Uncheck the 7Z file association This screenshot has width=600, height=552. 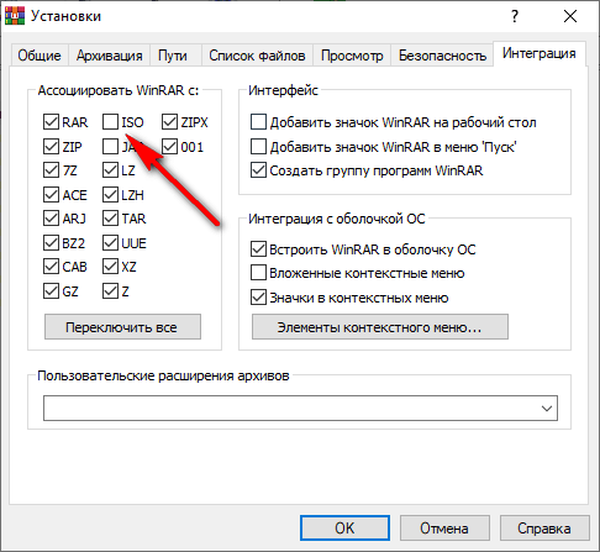click(x=52, y=171)
